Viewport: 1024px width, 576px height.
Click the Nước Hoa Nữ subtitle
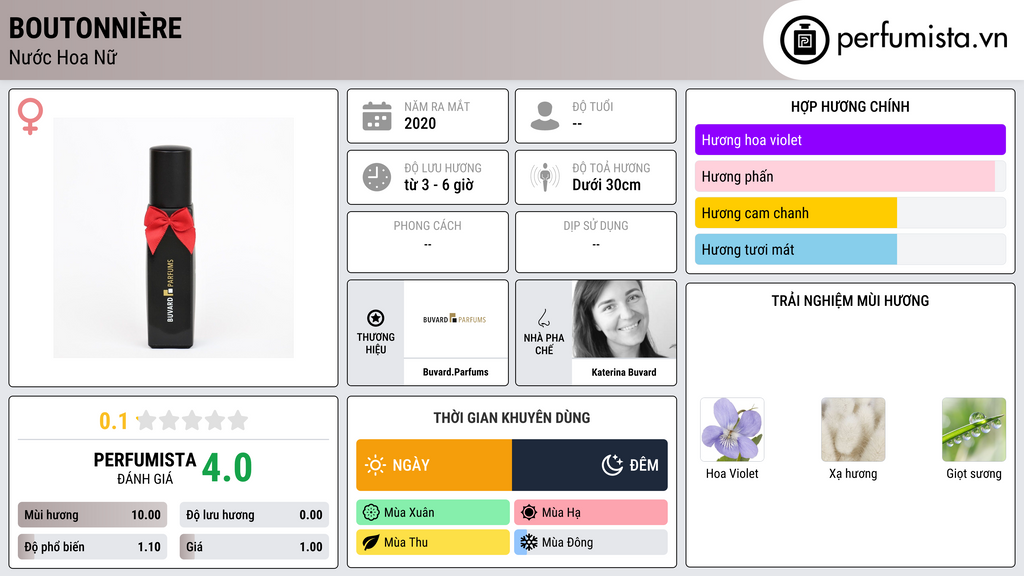63,58
